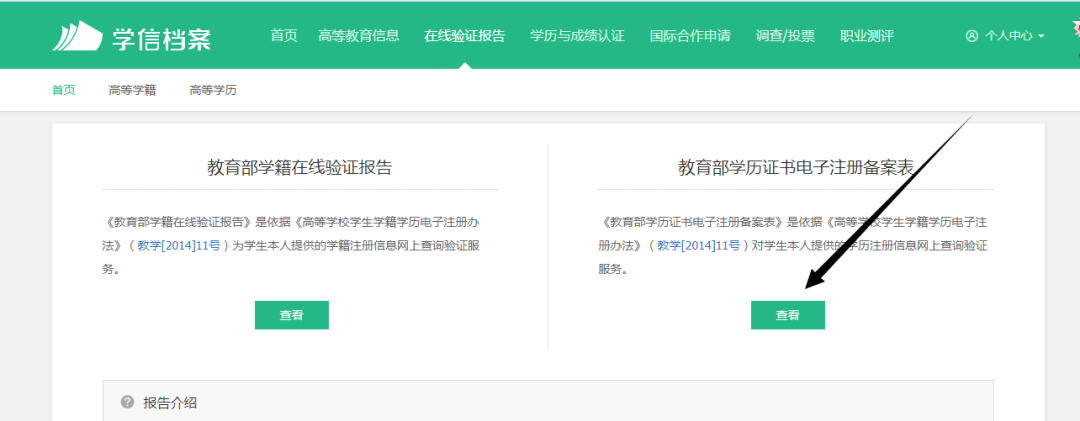This screenshot has width=1080, height=421.
Task: Open 高等教育信息 in the navigation bar
Action: (359, 36)
